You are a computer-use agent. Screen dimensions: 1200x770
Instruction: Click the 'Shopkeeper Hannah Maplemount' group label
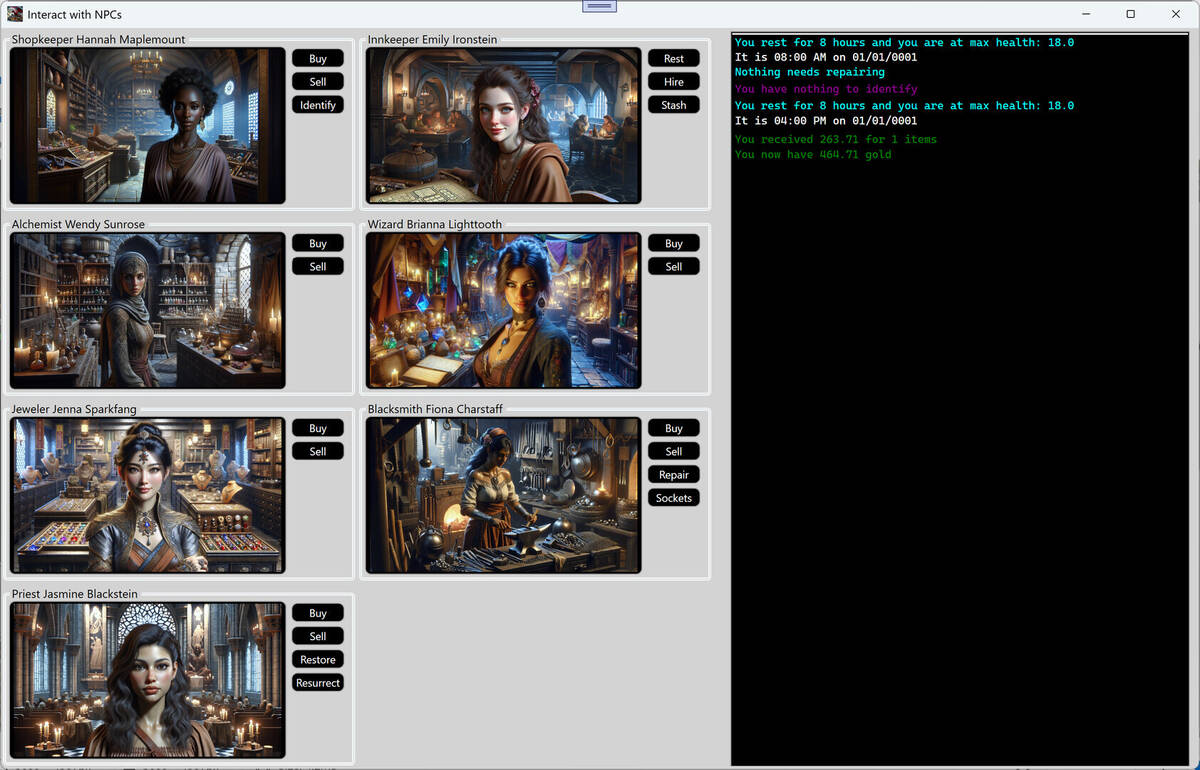point(98,40)
